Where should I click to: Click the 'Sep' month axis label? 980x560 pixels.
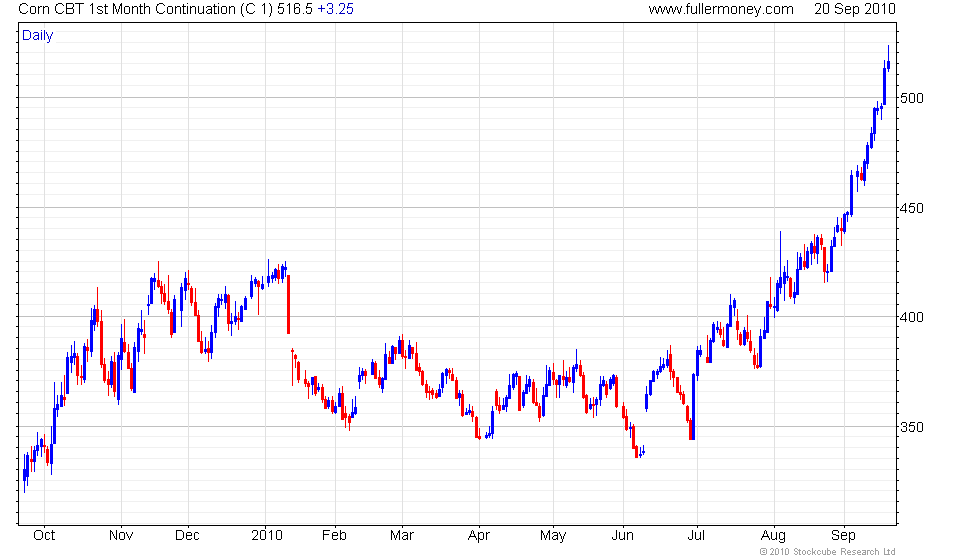click(x=843, y=536)
